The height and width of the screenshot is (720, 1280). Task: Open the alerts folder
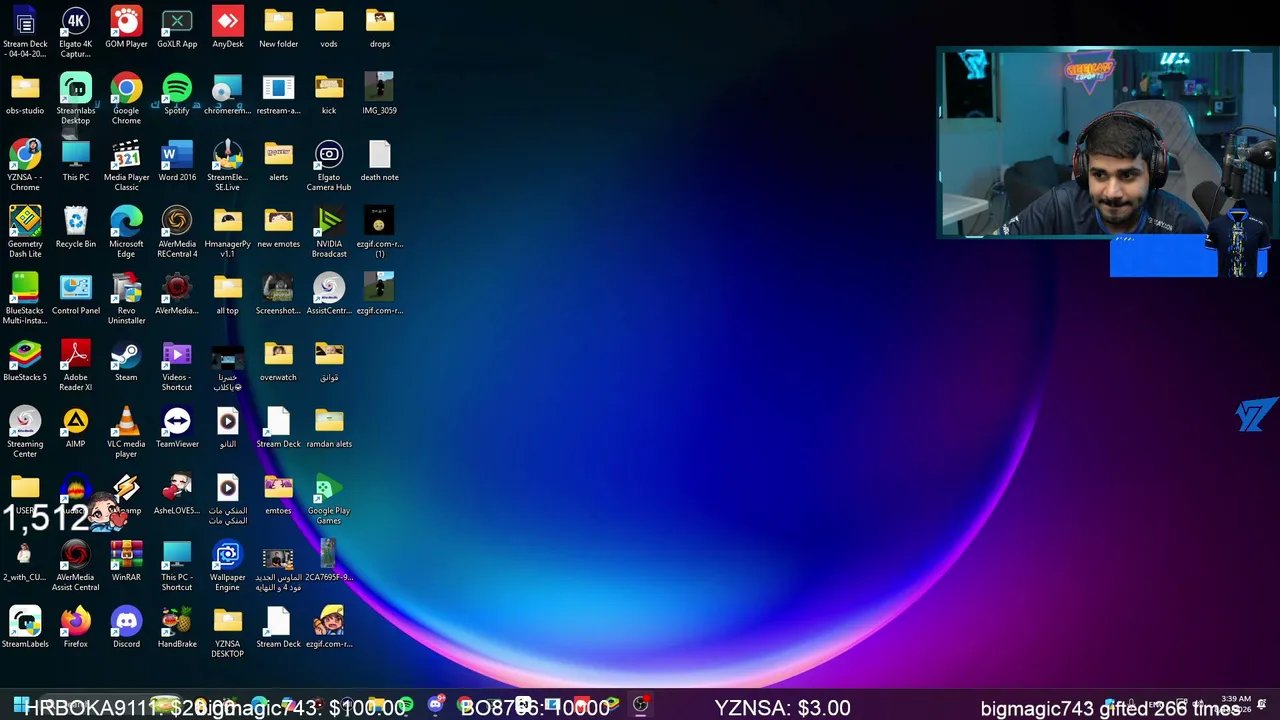(x=278, y=161)
